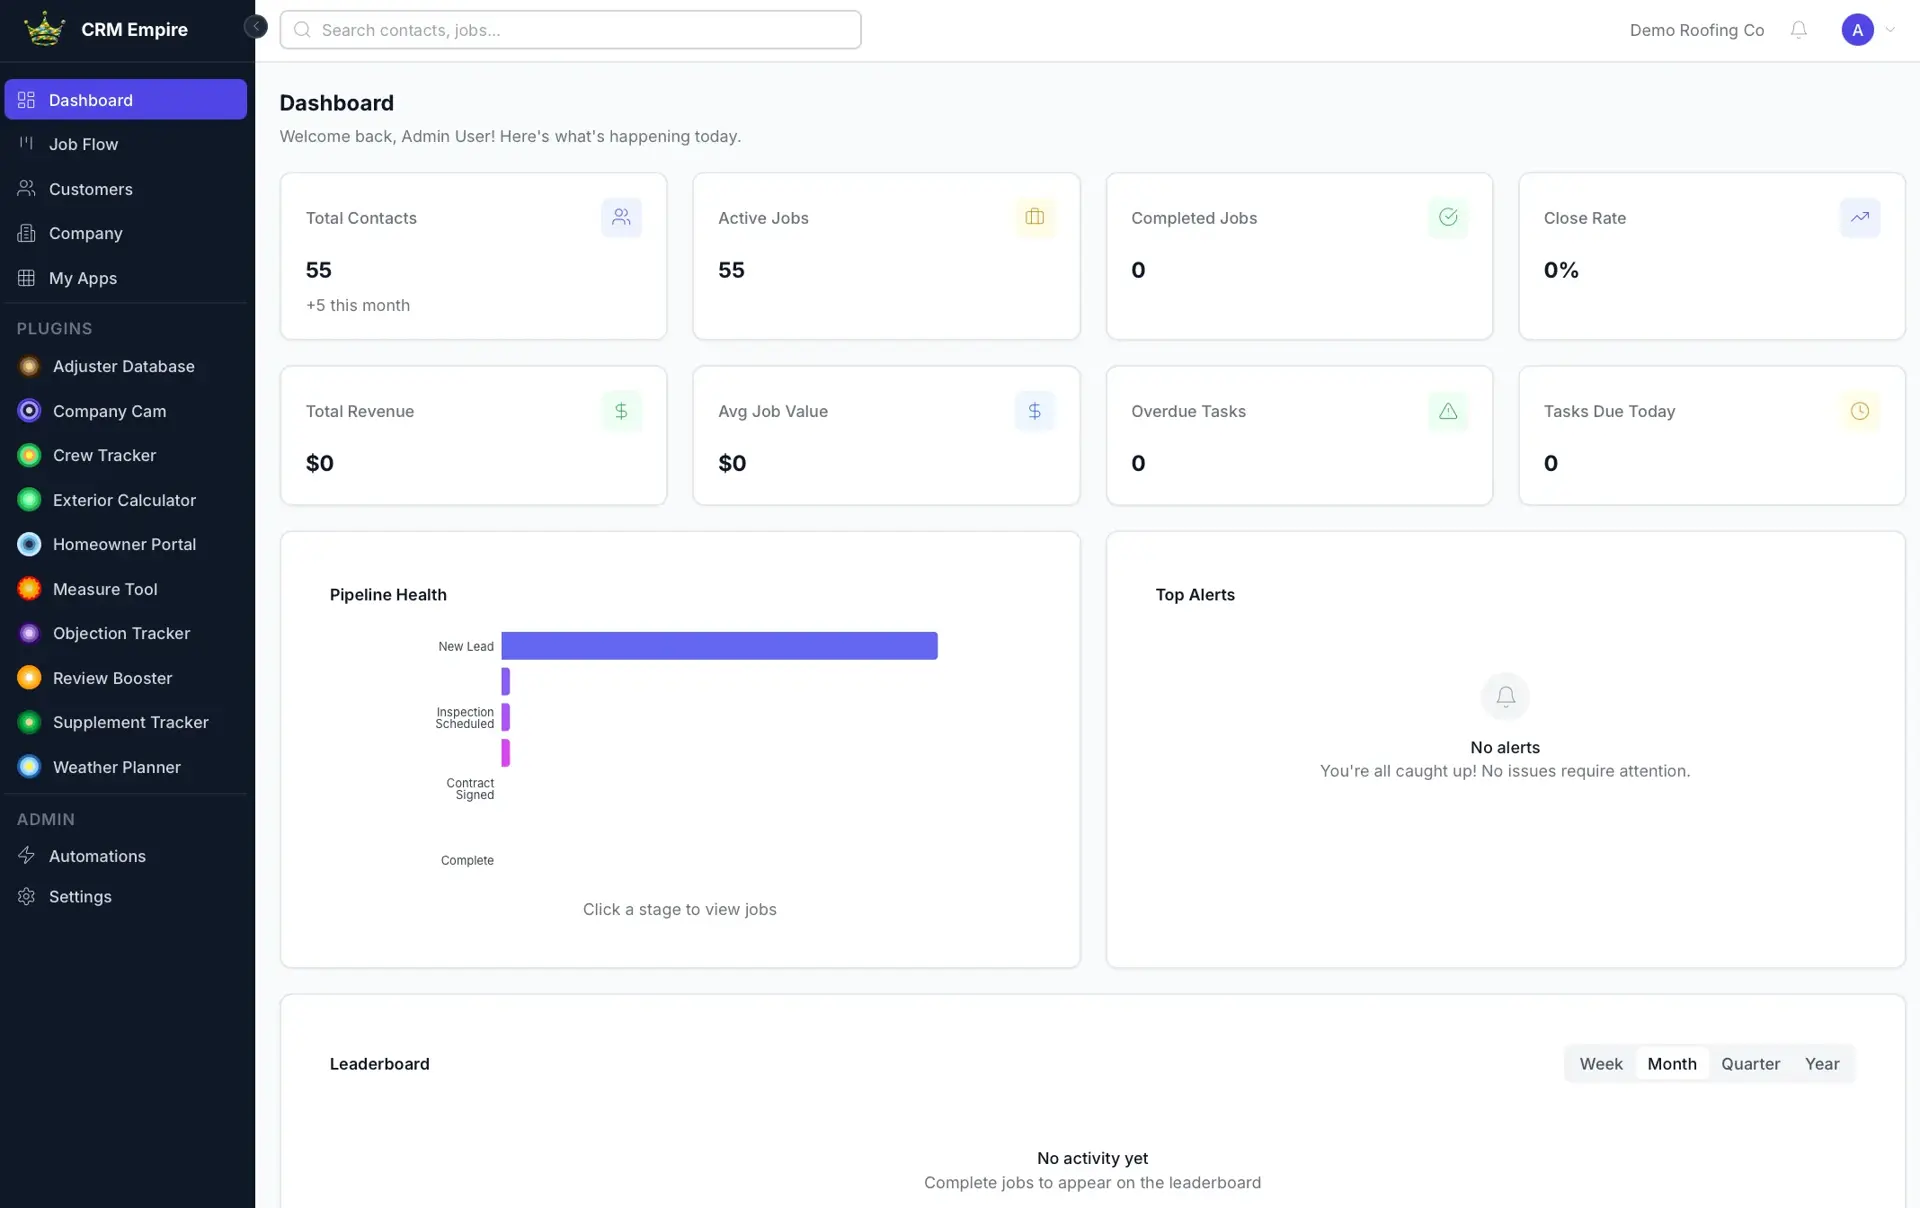This screenshot has width=1920, height=1208.
Task: Click the Contract Signed stage label
Action: (470, 789)
